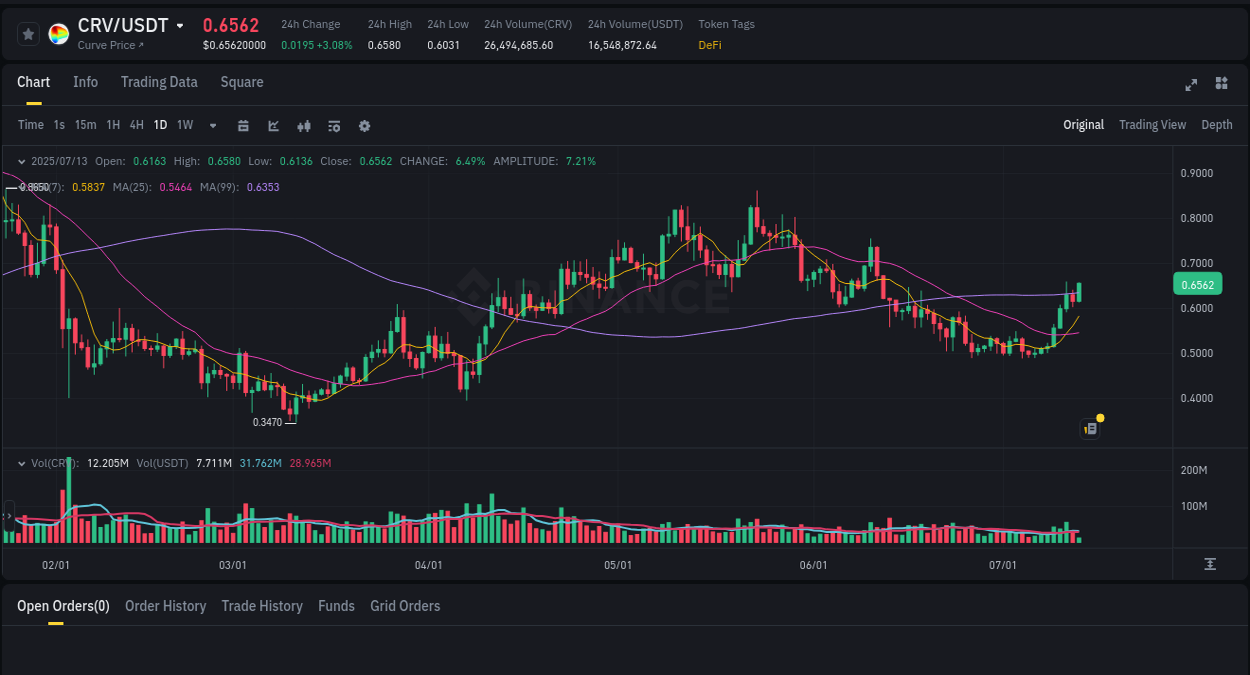Open the Depth view
Viewport: 1250px width, 675px height.
click(x=1216, y=125)
